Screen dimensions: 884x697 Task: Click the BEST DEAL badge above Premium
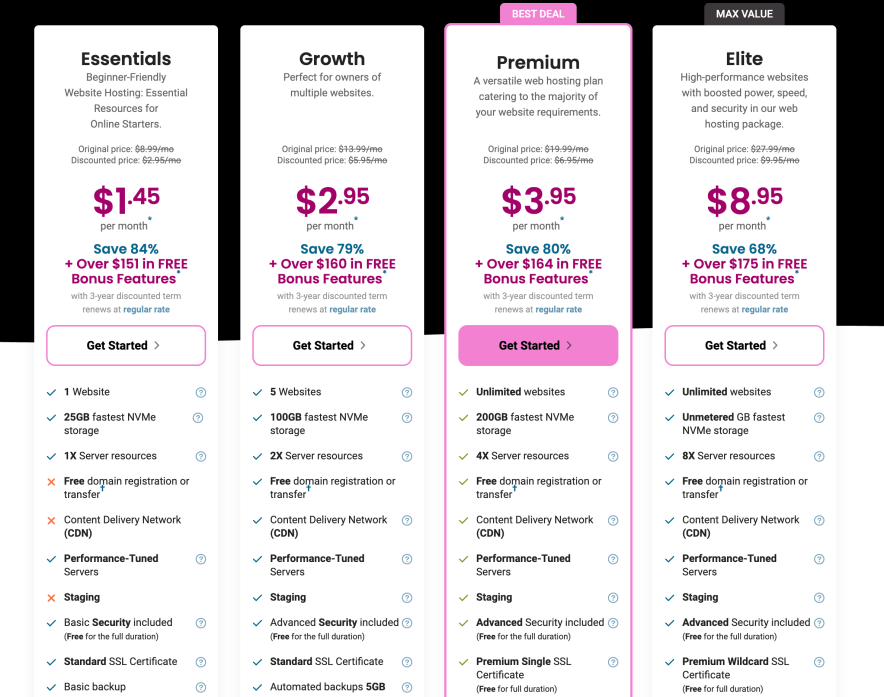click(x=538, y=14)
